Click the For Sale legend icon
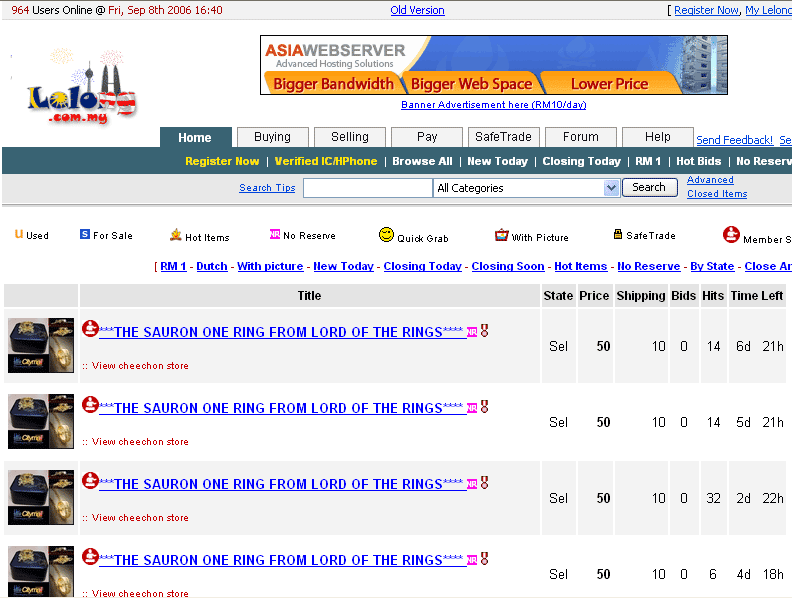This screenshot has width=792, height=598. coord(85,234)
